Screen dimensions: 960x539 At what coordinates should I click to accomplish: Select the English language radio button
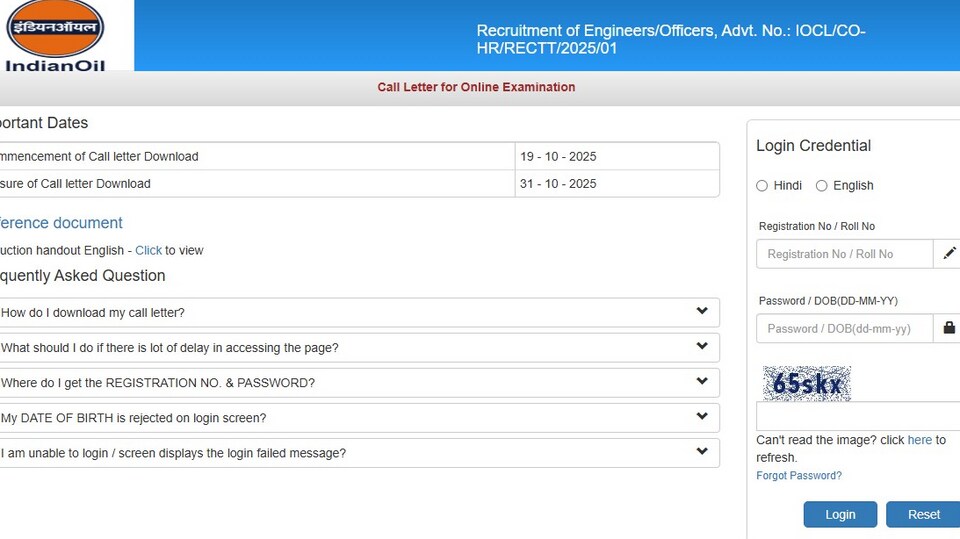822,186
